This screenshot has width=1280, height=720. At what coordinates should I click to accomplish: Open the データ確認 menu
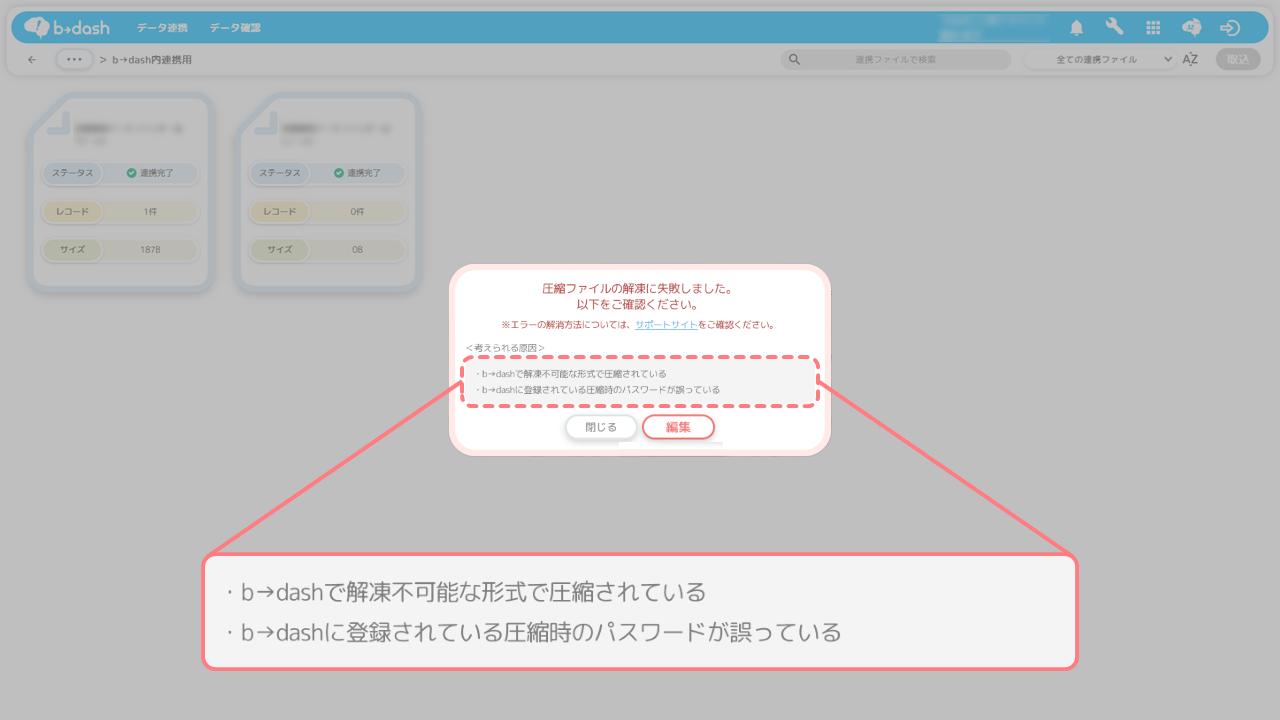click(x=235, y=28)
